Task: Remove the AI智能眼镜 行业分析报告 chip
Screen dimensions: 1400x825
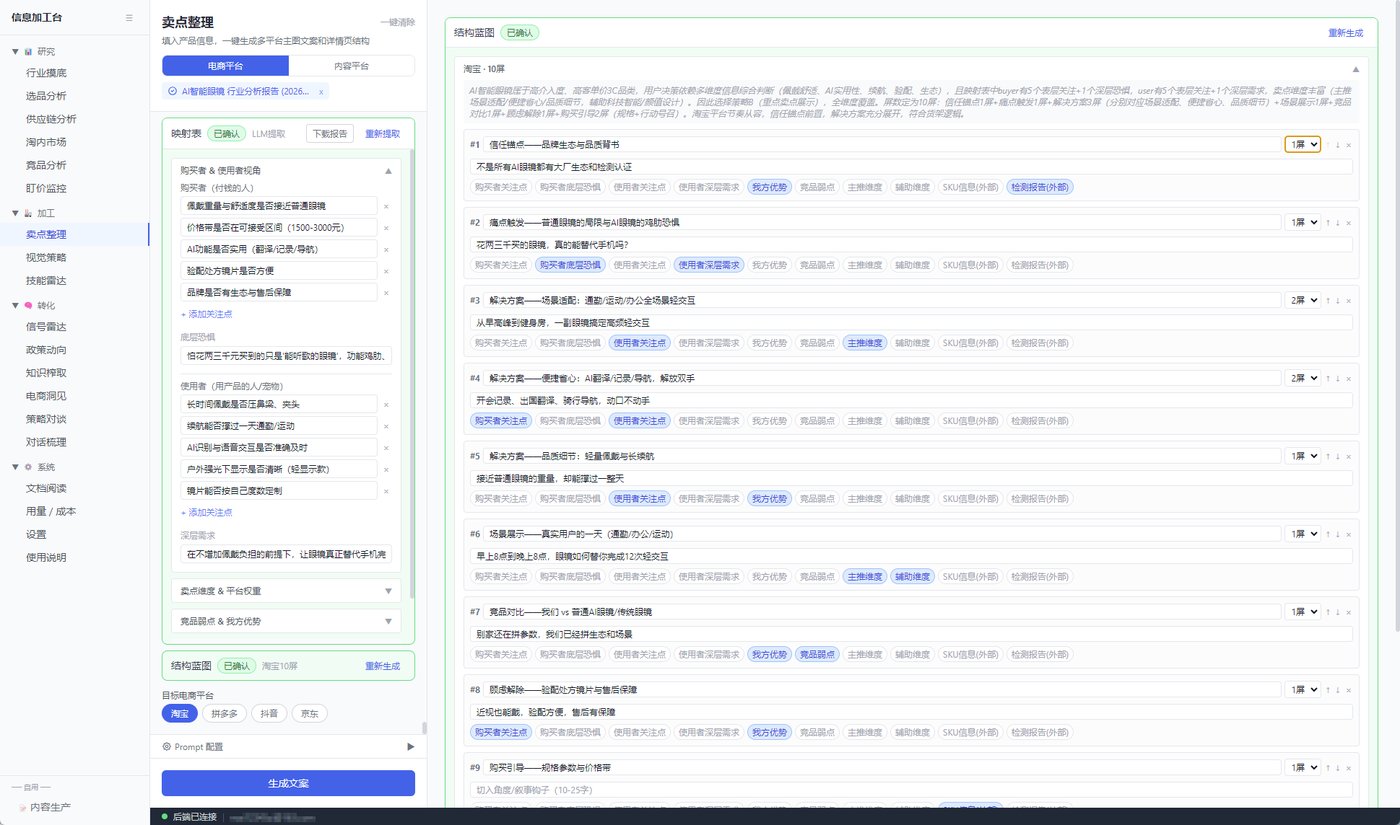Action: point(321,92)
